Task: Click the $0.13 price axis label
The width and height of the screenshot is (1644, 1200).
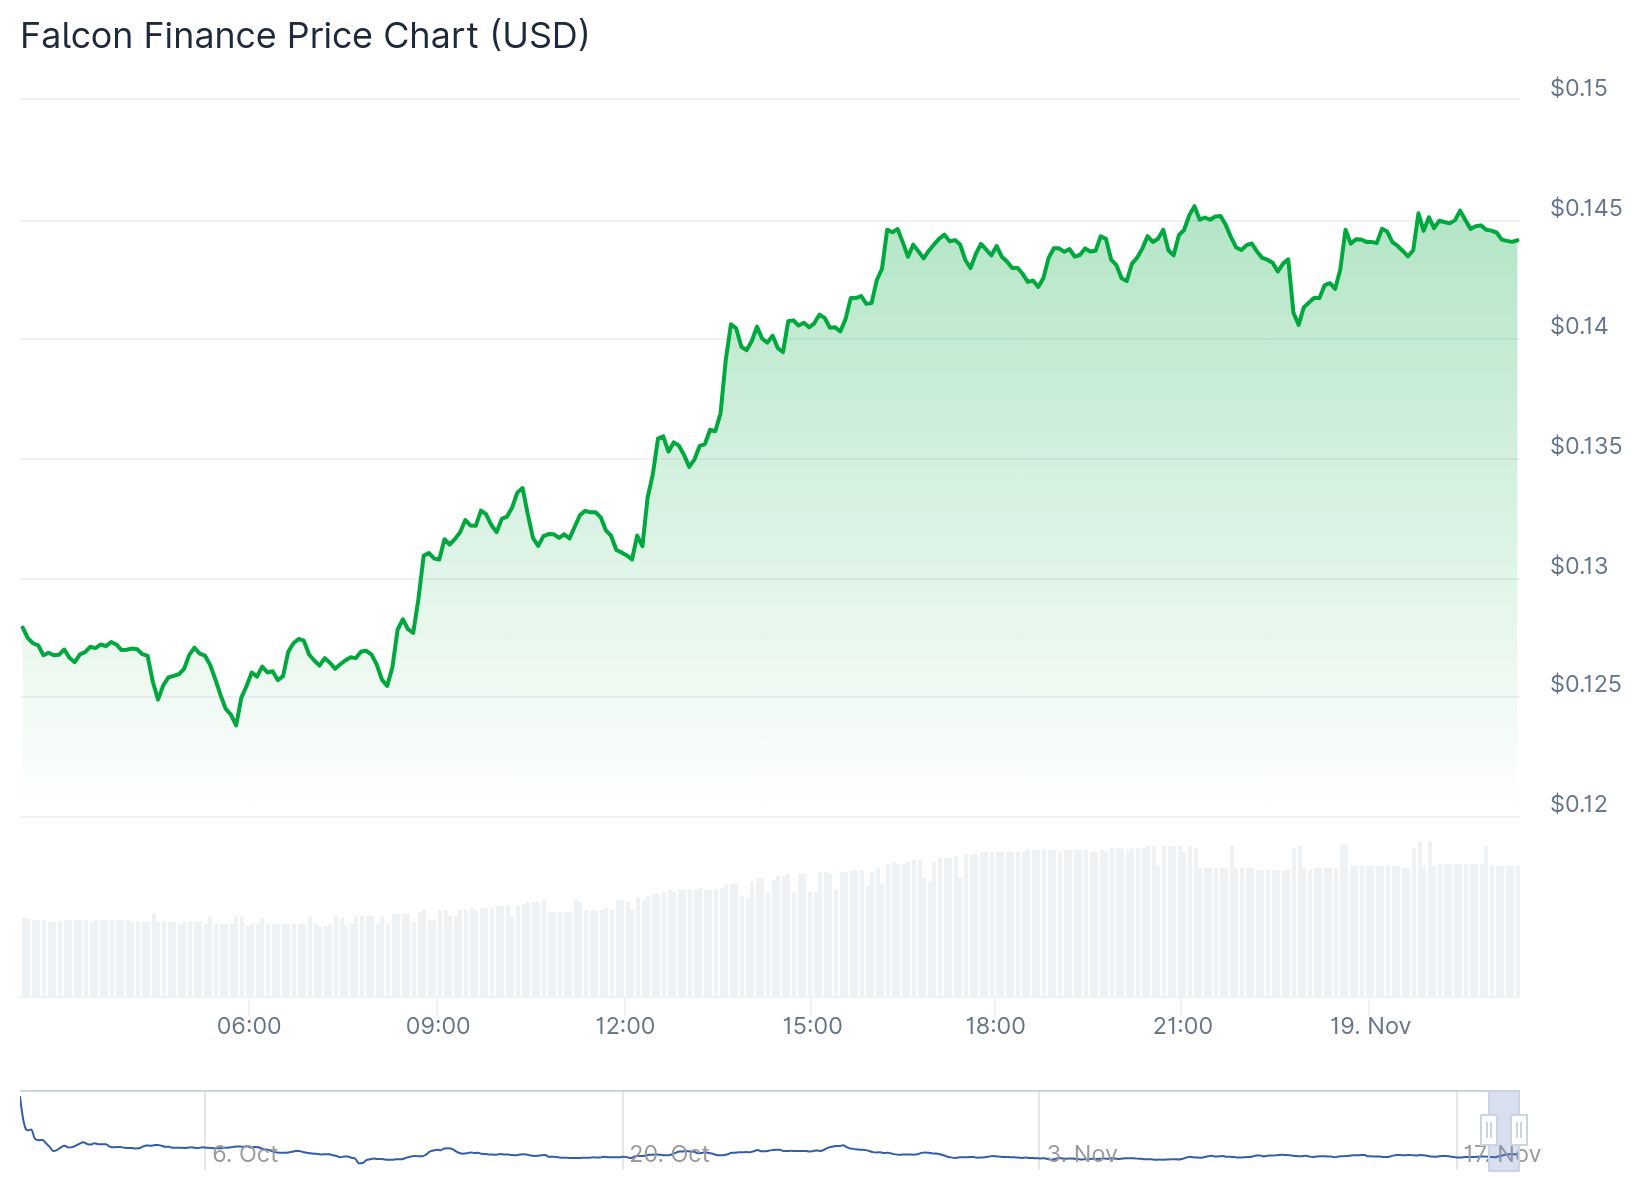Action: [x=1579, y=565]
